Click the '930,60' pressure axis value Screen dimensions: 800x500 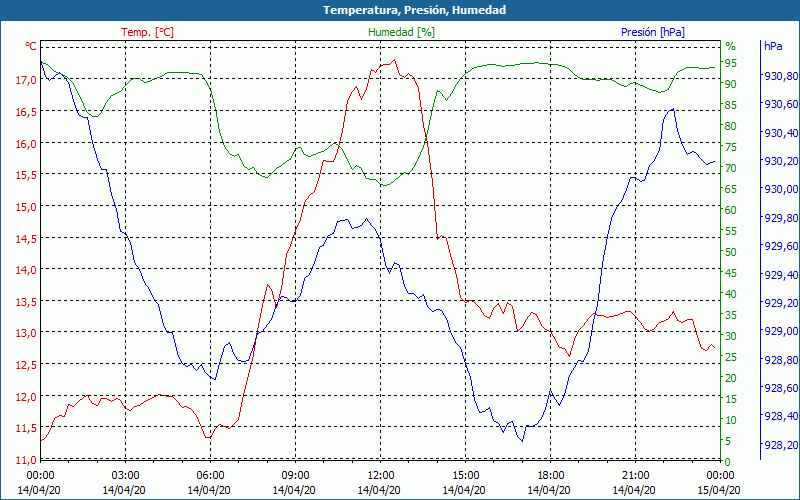[x=781, y=105]
